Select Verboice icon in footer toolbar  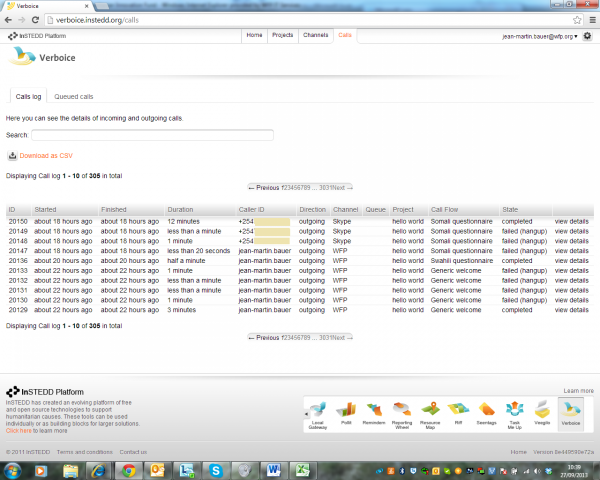(571, 414)
